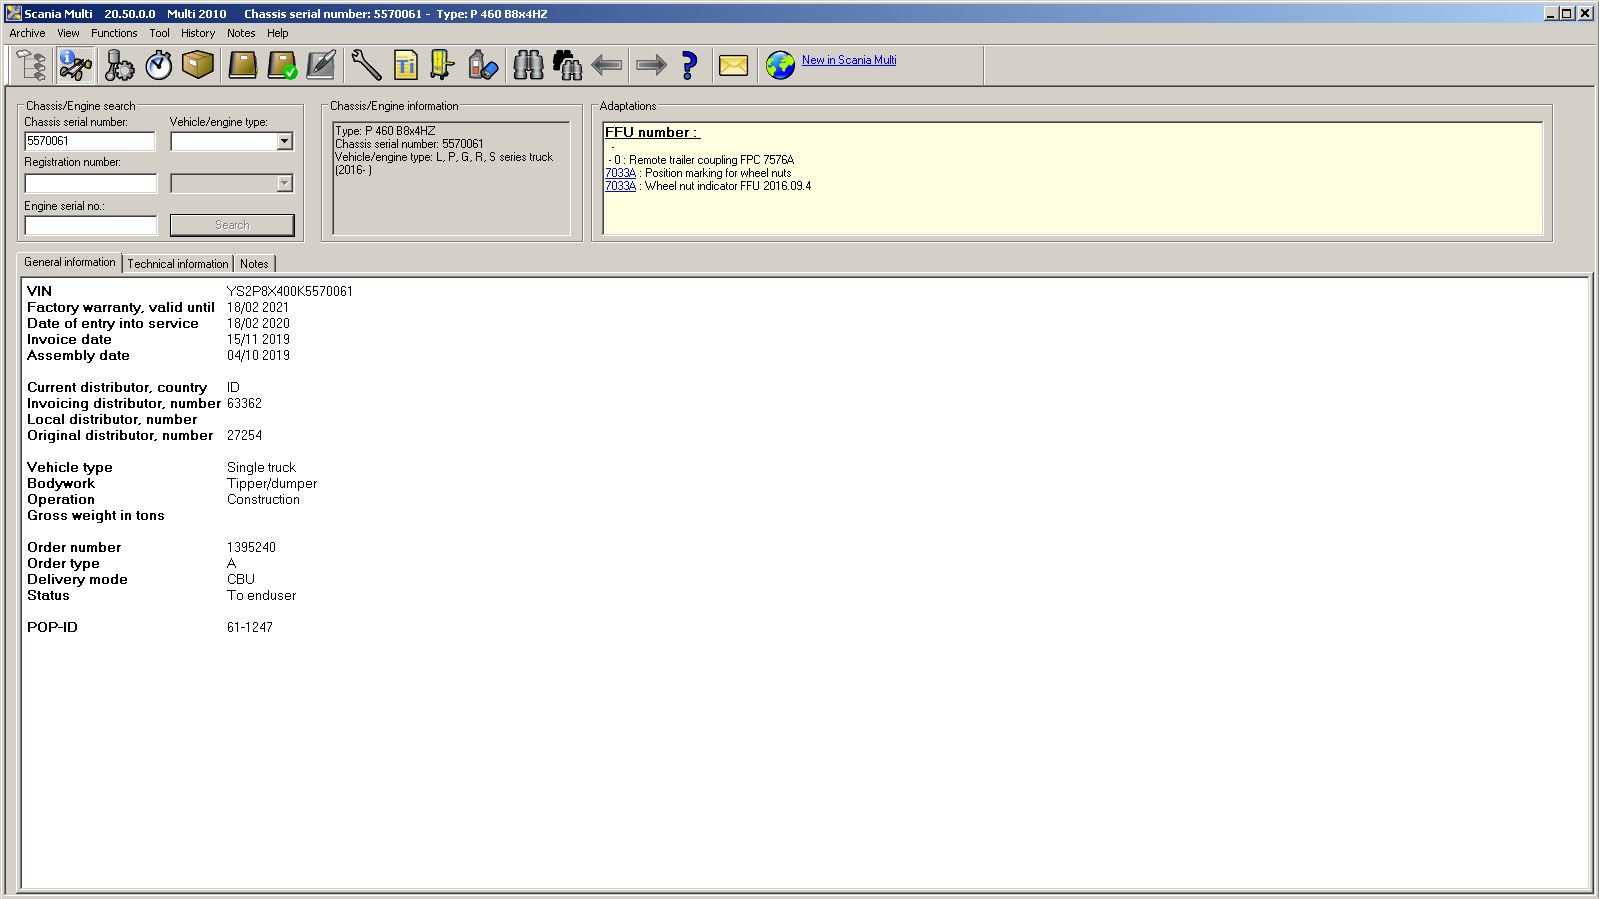The height and width of the screenshot is (899, 1599).
Task: Click Vehicle type value Single truck
Action: [x=261, y=467]
